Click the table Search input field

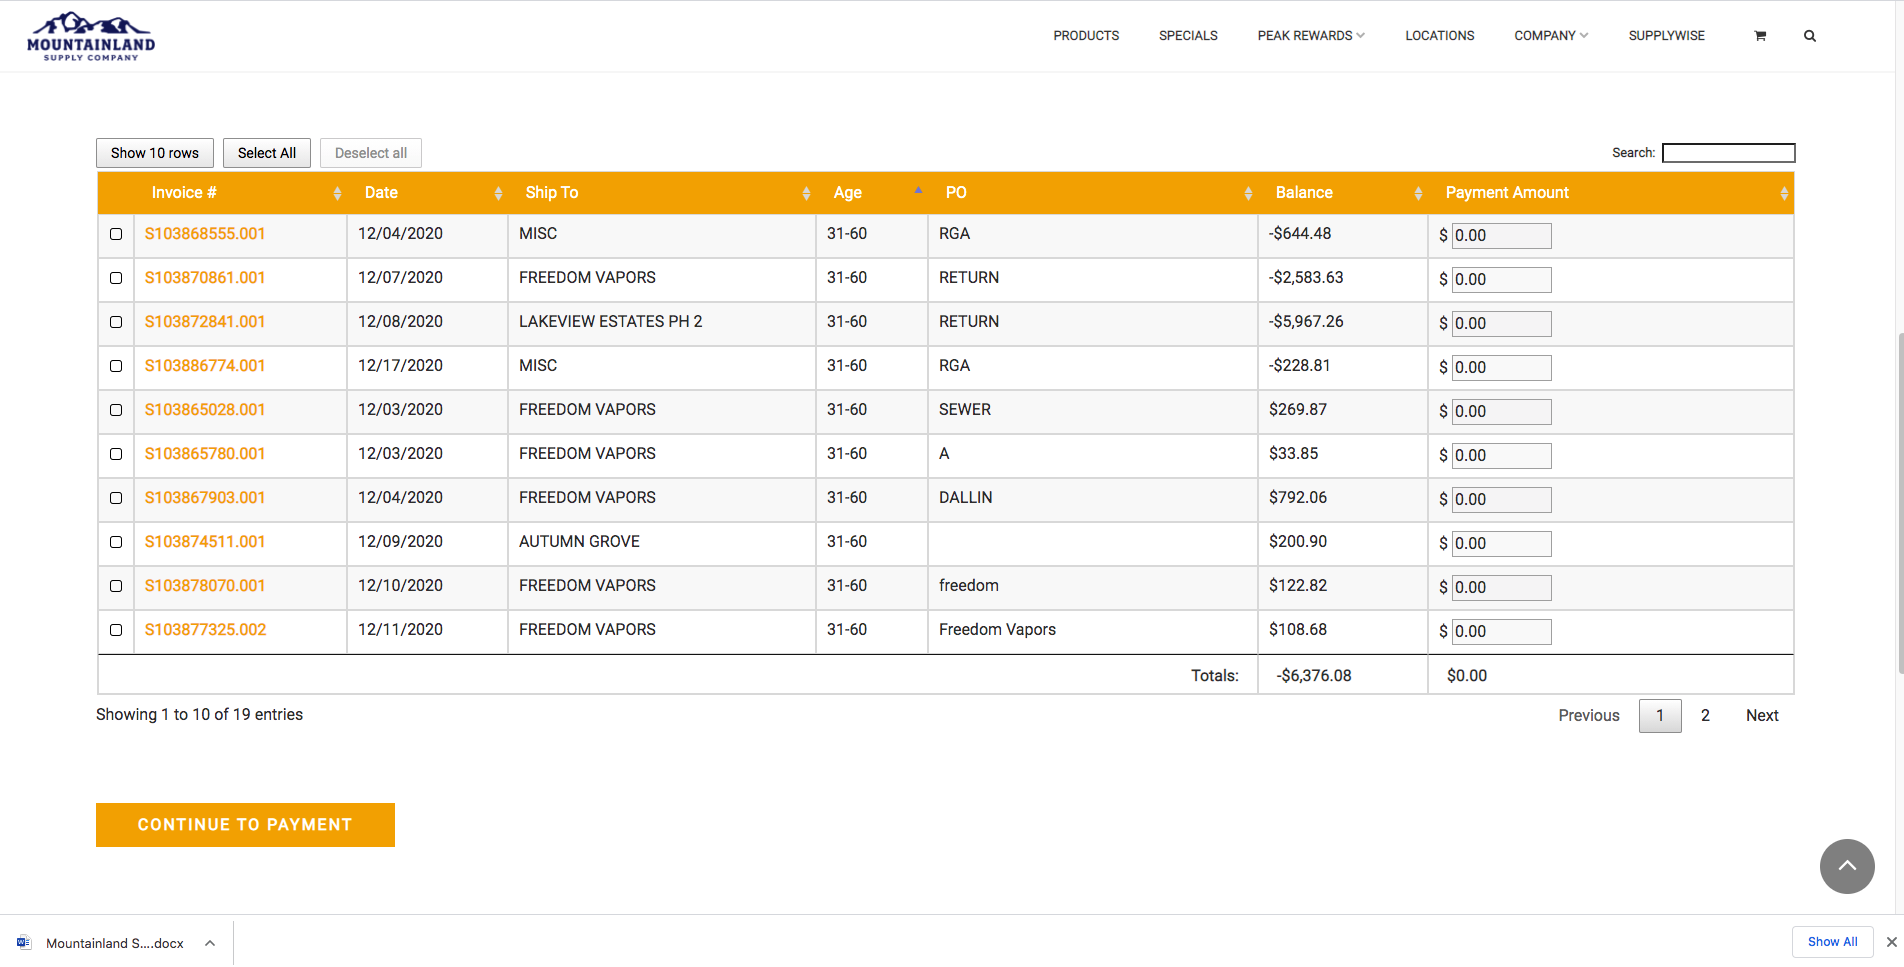click(1728, 153)
